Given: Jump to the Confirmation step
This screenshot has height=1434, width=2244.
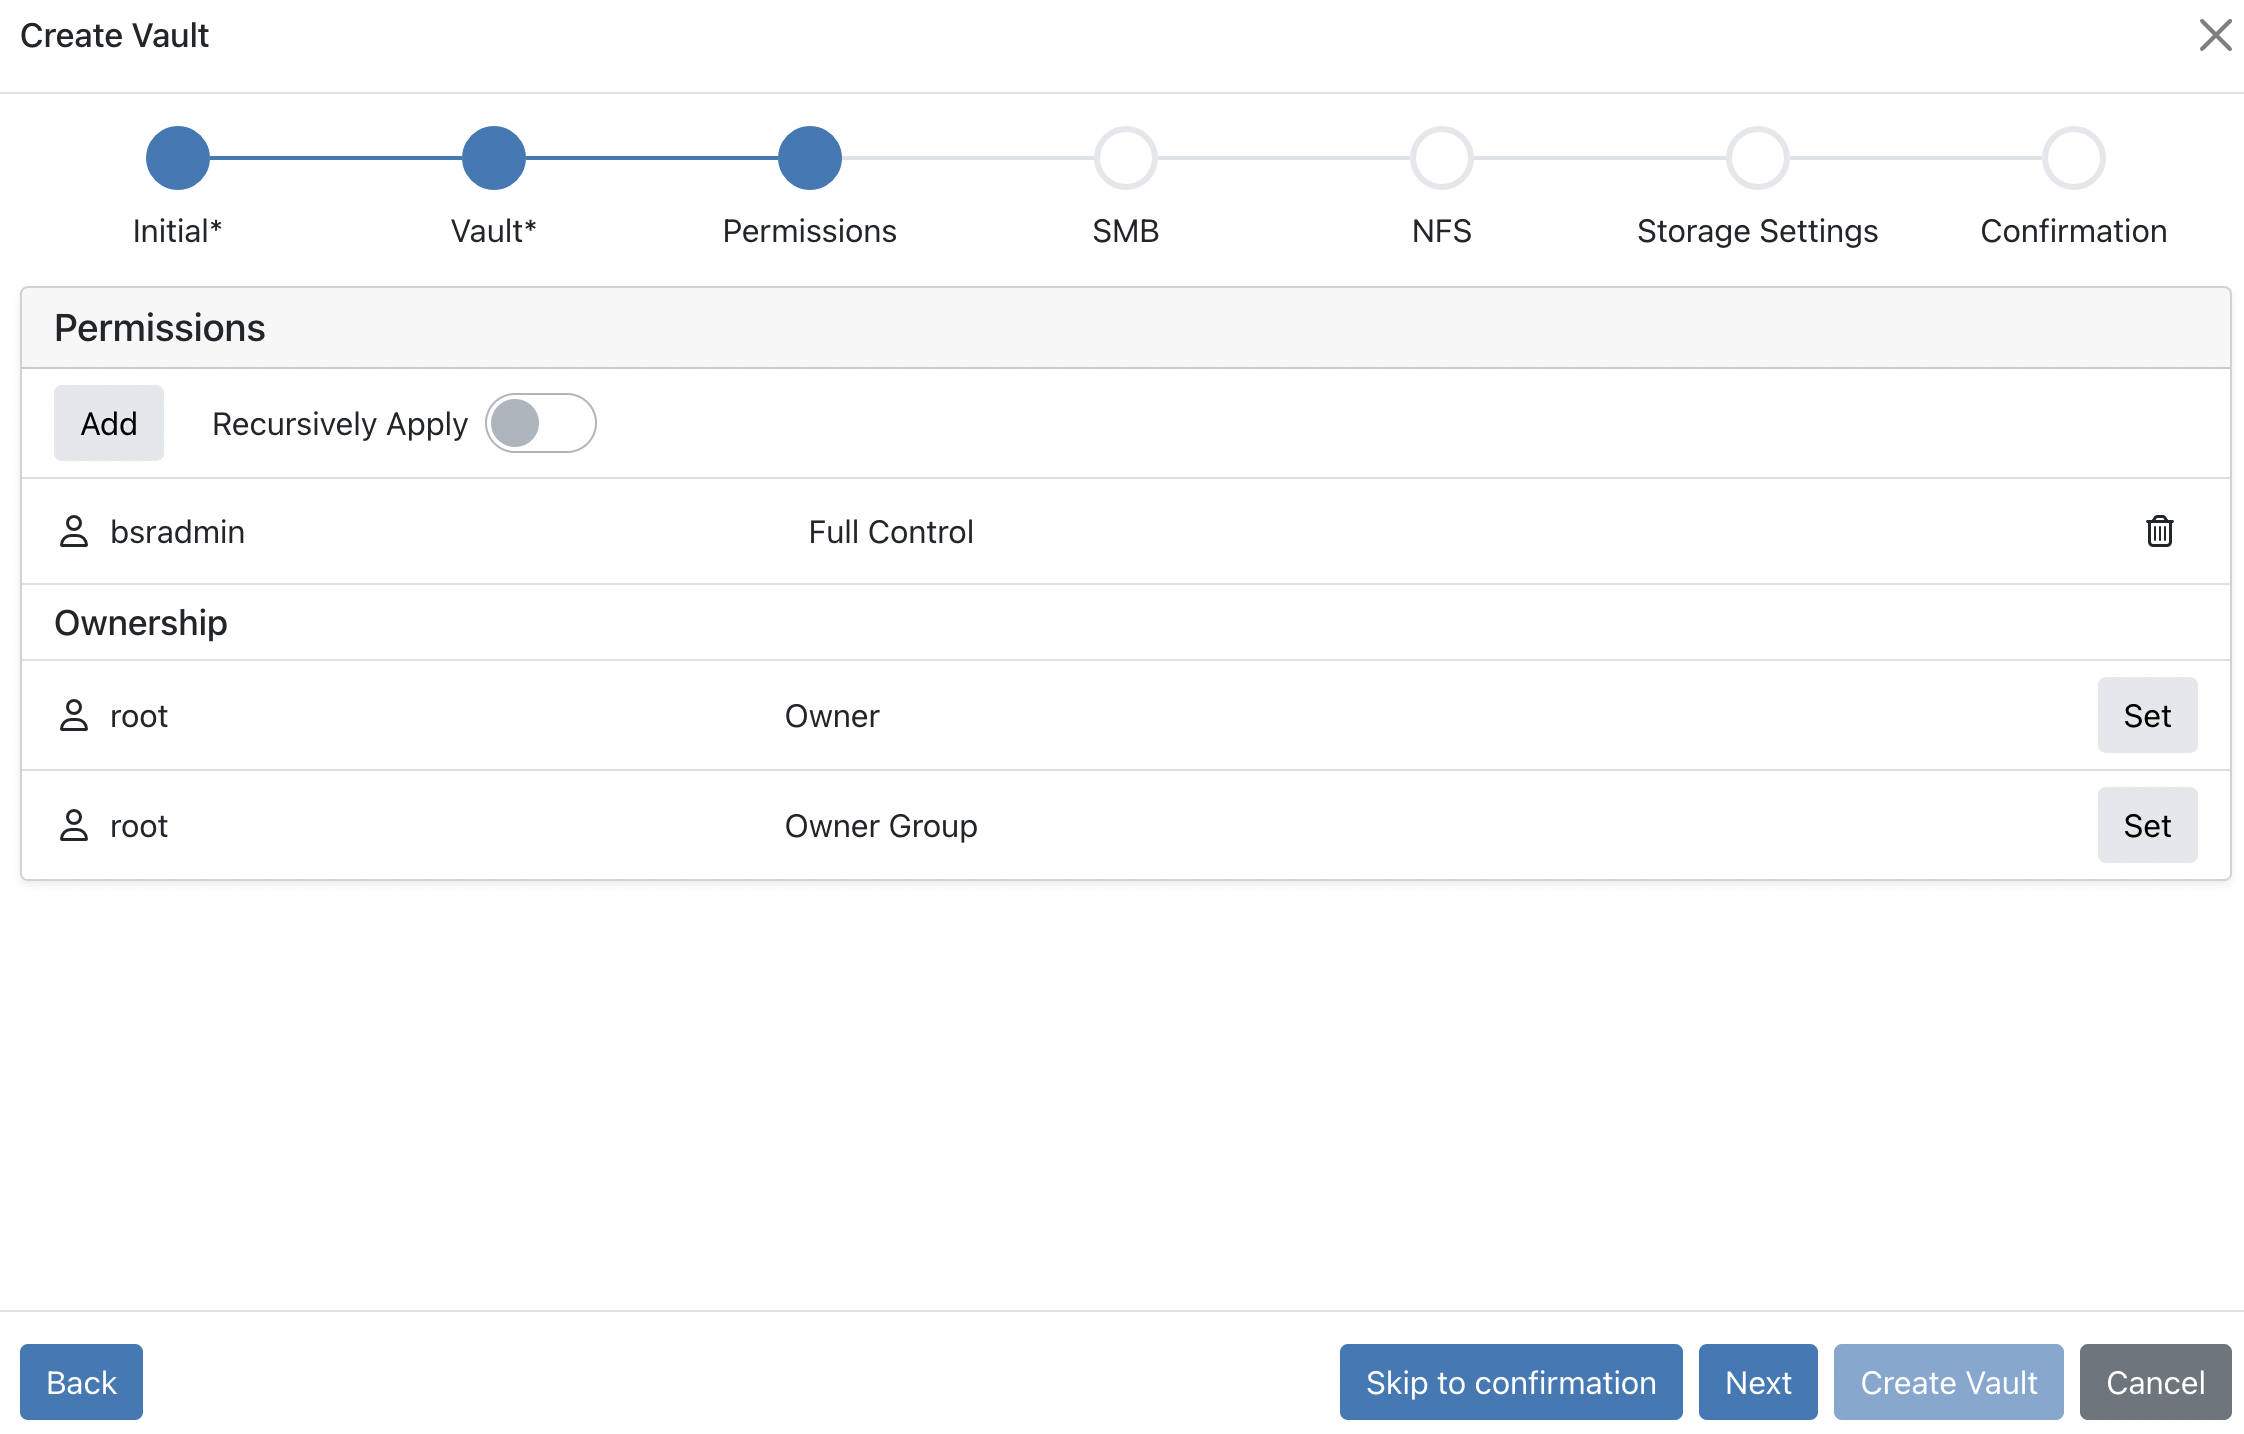Looking at the screenshot, I should click(2074, 158).
